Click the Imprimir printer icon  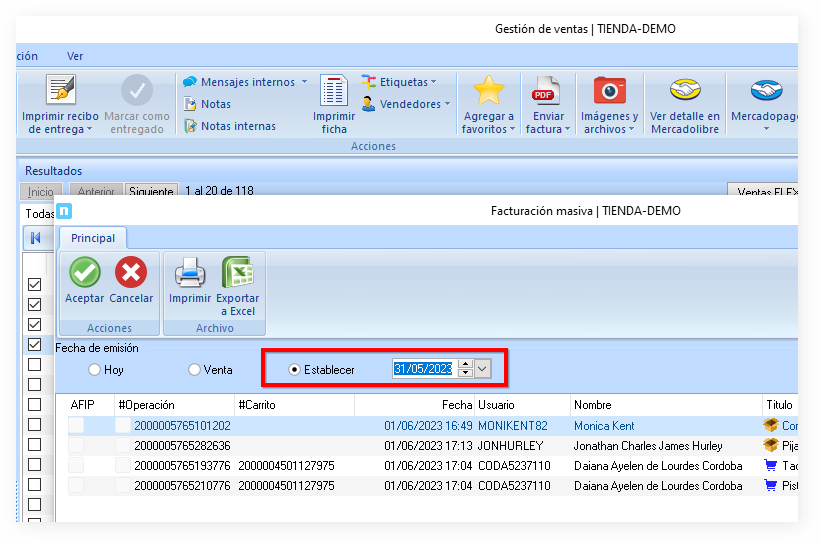click(190, 273)
